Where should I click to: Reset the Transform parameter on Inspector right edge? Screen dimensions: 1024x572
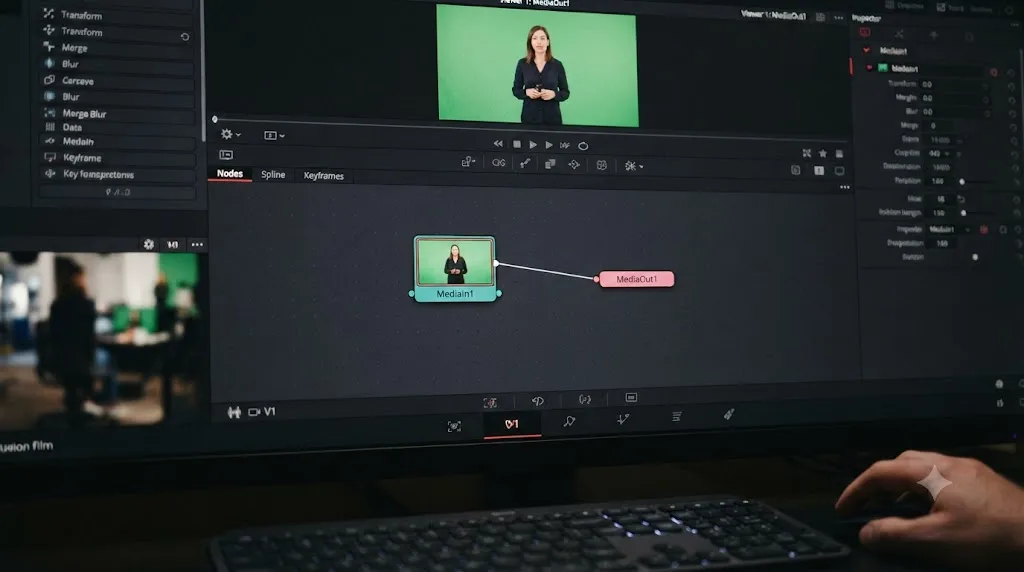(x=1011, y=87)
